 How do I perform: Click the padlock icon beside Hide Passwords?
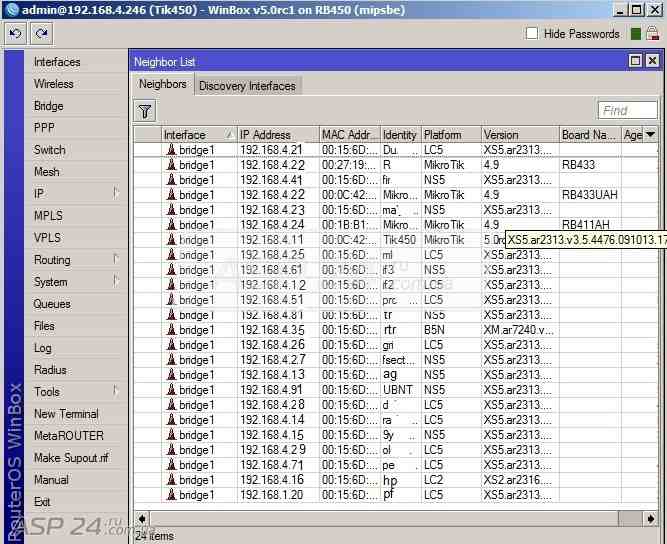(652, 34)
